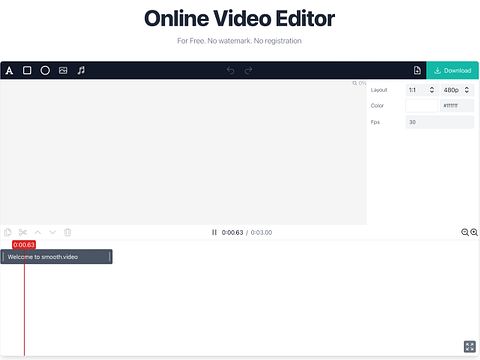Select the 'Welcome to smooth.video' clip
Image resolution: width=480 pixels, height=360 pixels.
(x=56, y=257)
